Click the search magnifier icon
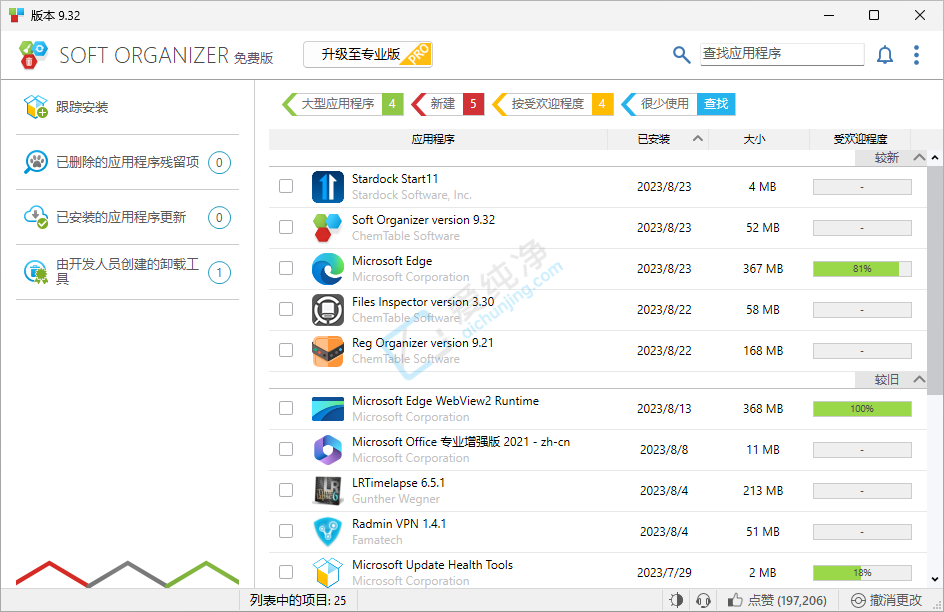Screen dimensions: 944x612 (x=681, y=55)
